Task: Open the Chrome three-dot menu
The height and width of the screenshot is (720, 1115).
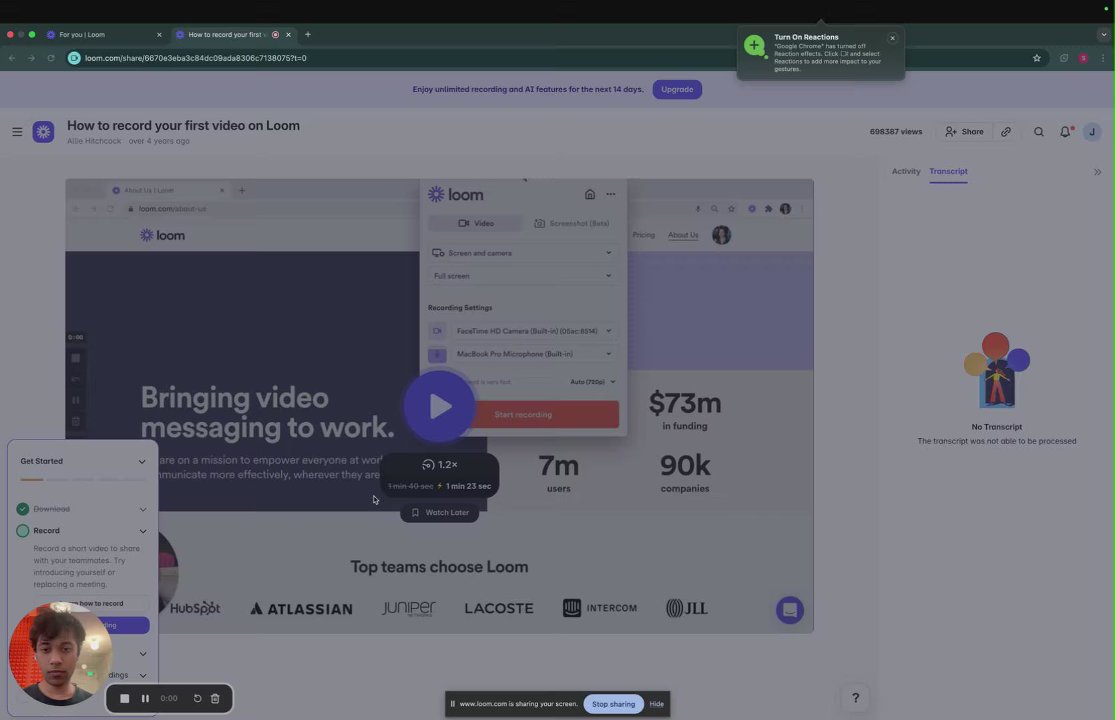Action: pos(1103,58)
